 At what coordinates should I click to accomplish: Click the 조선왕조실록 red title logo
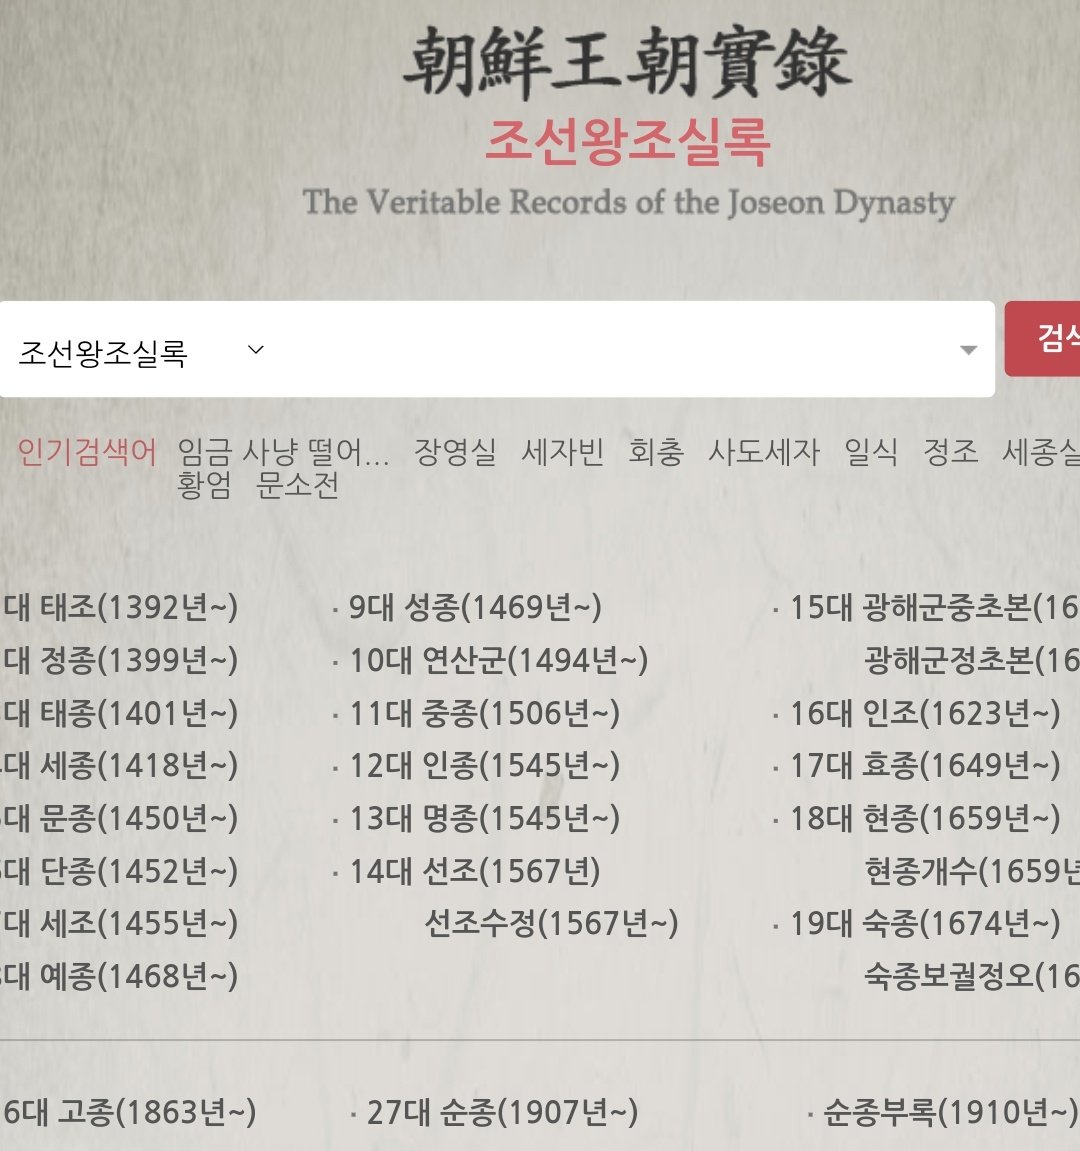pyautogui.click(x=628, y=141)
